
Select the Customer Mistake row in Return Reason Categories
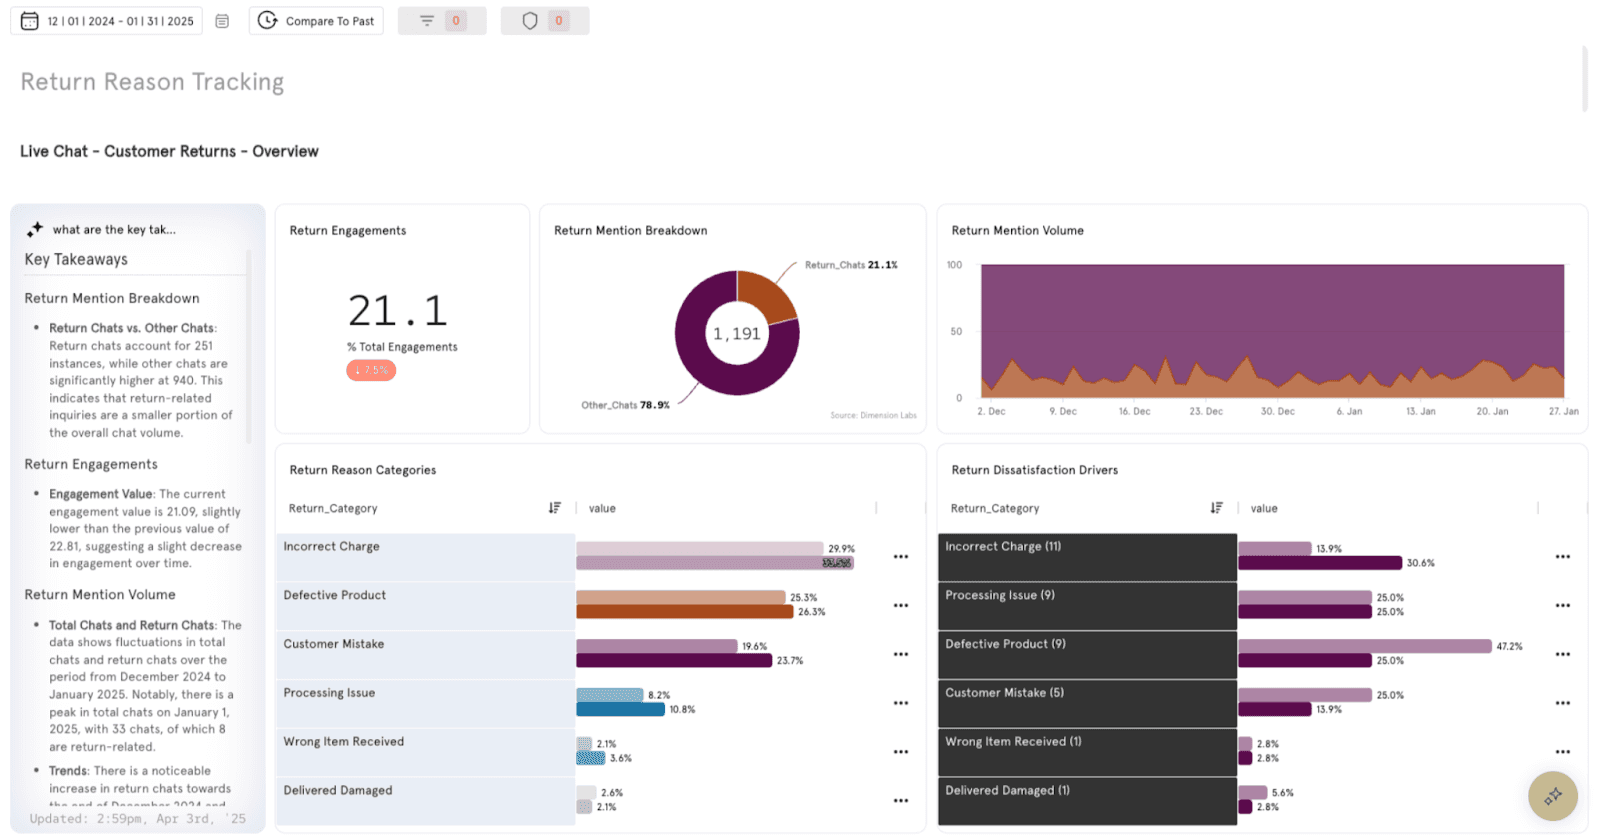[426, 655]
